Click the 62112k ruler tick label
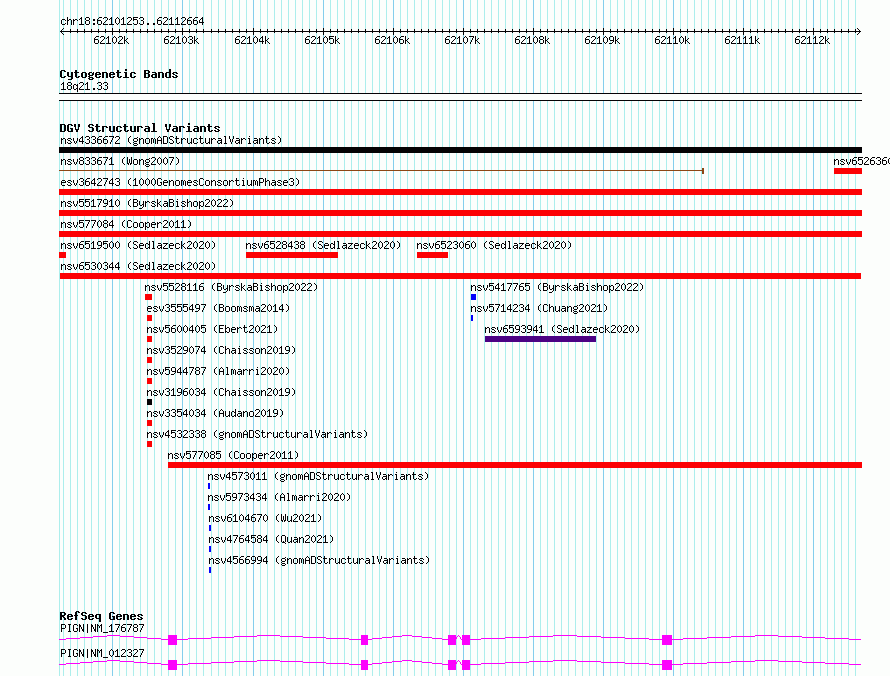890x676 pixels. coord(812,40)
